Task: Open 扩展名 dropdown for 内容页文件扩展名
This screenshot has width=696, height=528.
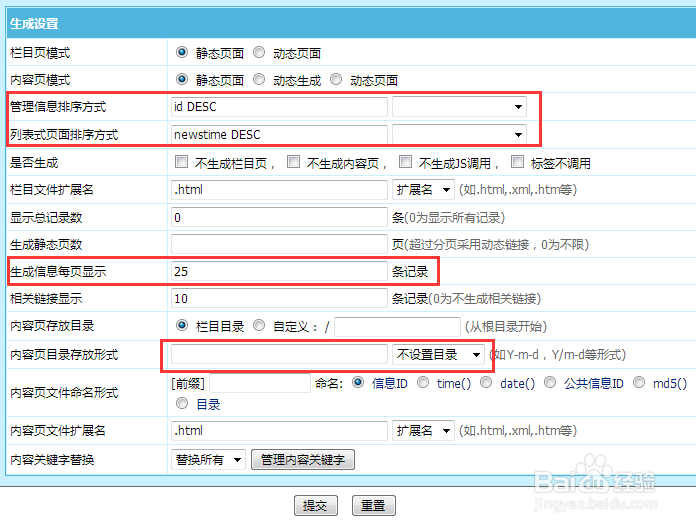Action: click(423, 430)
